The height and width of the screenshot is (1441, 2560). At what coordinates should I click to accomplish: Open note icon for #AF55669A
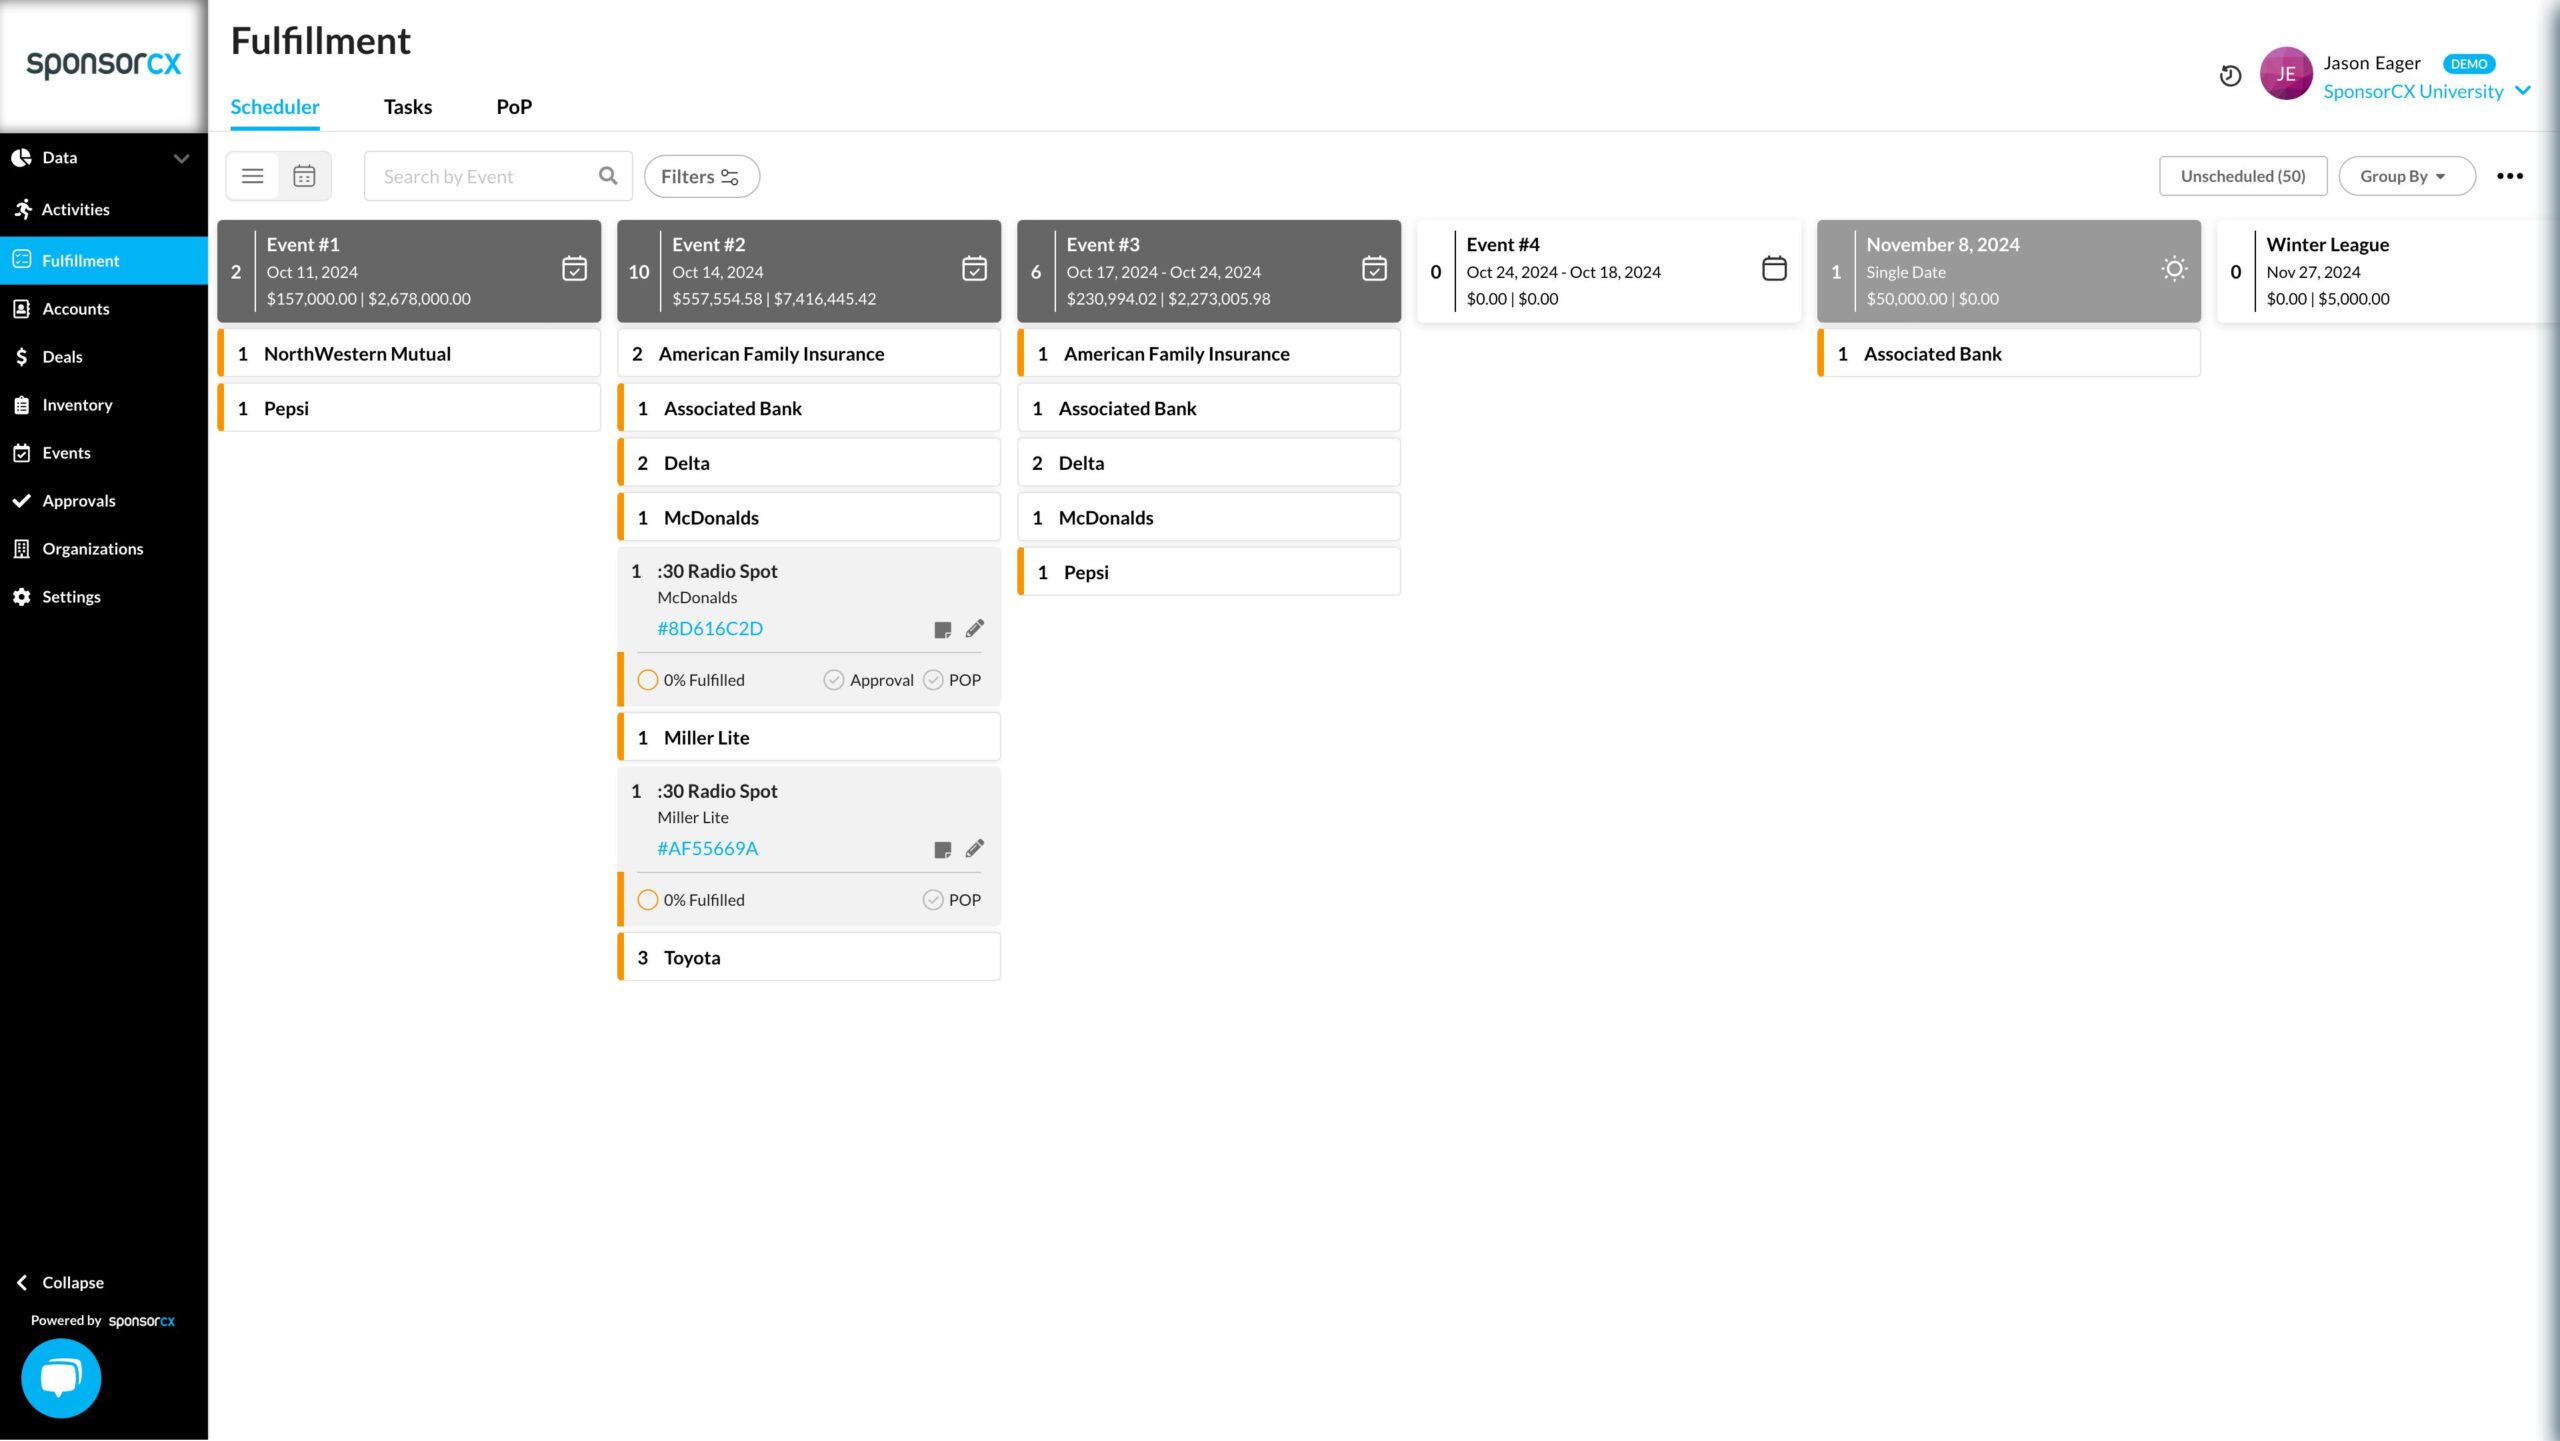[942, 849]
